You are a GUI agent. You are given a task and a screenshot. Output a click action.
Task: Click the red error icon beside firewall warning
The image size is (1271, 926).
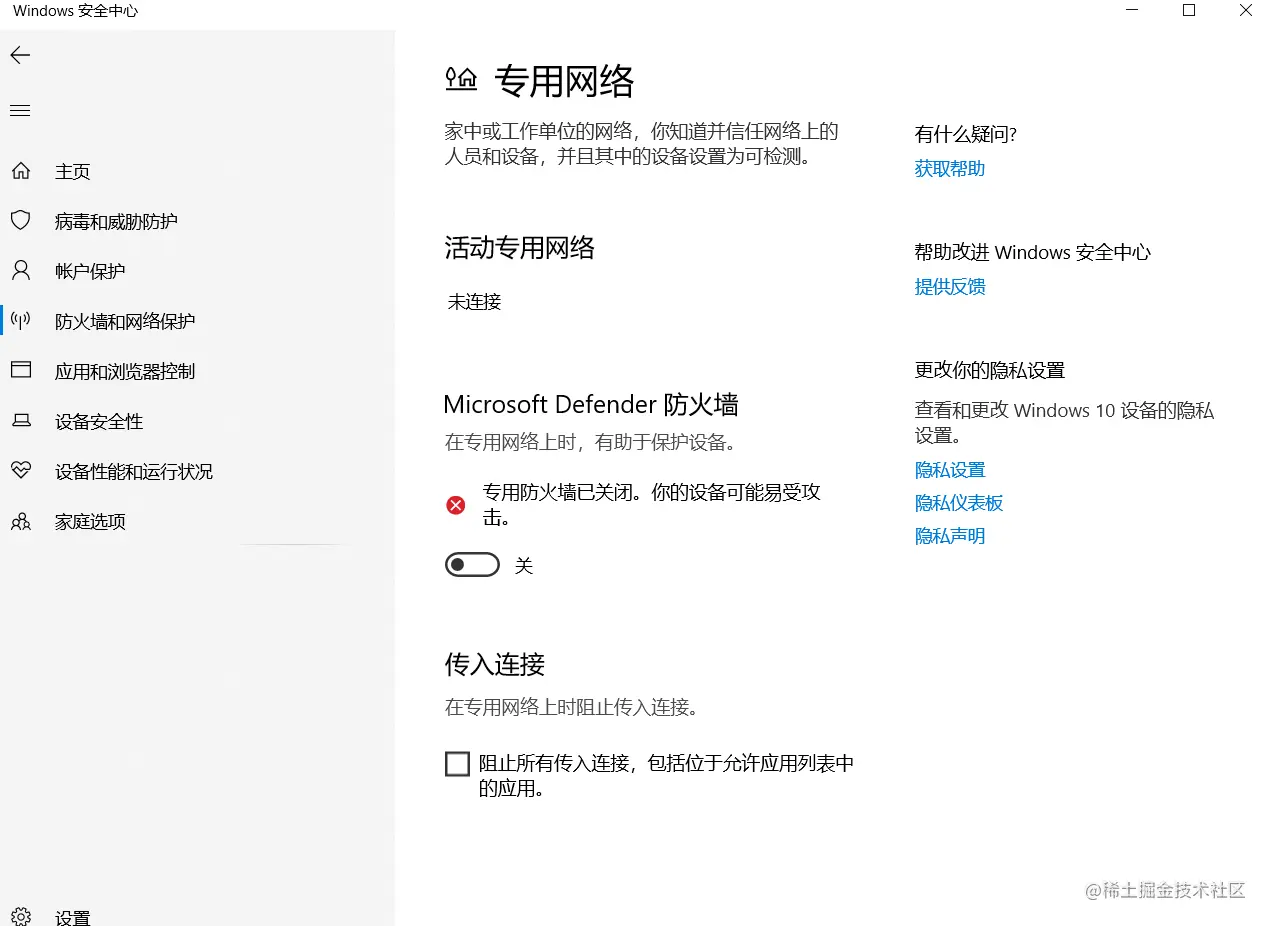coord(456,505)
